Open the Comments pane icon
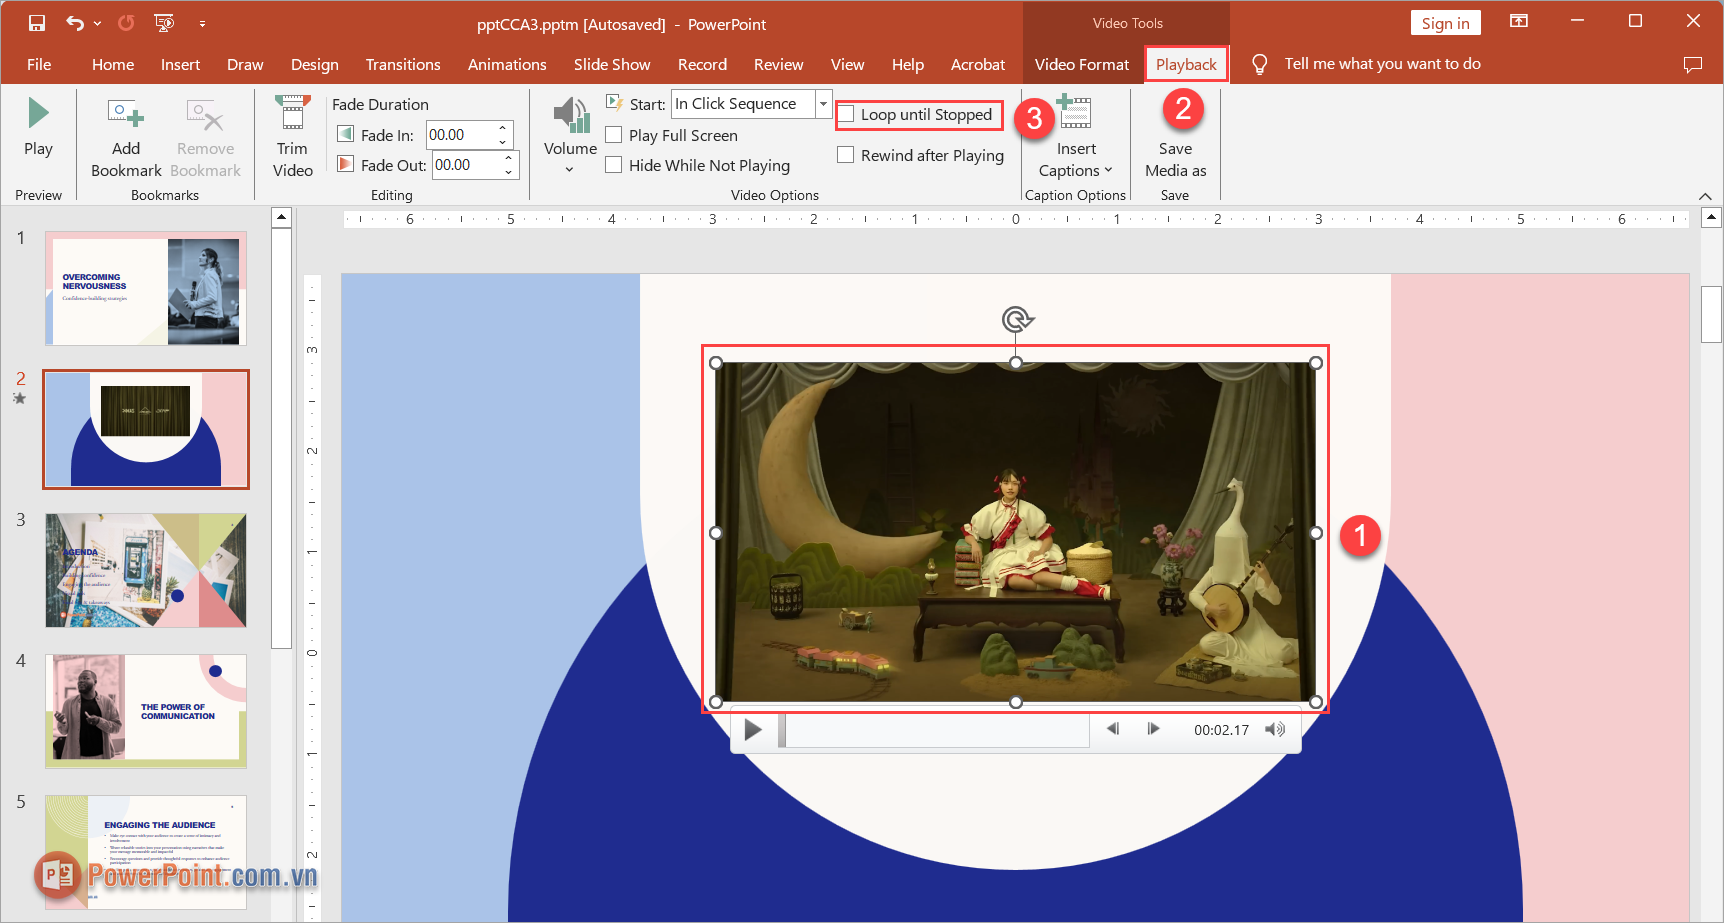 (x=1692, y=64)
